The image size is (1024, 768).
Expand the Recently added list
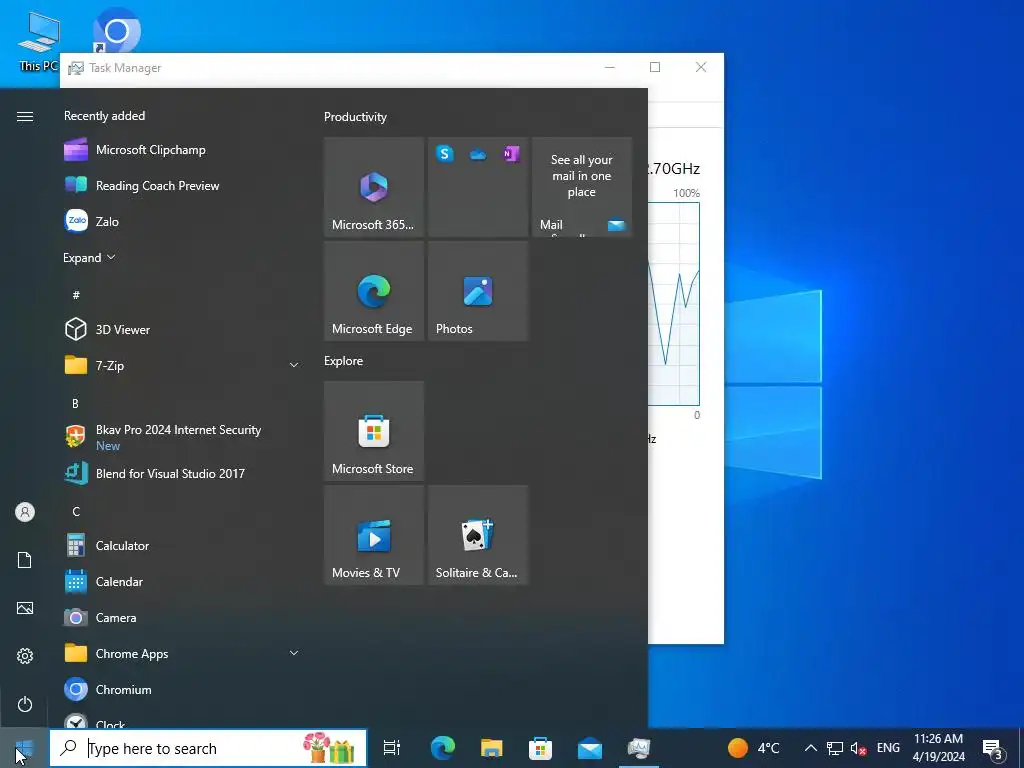(89, 258)
